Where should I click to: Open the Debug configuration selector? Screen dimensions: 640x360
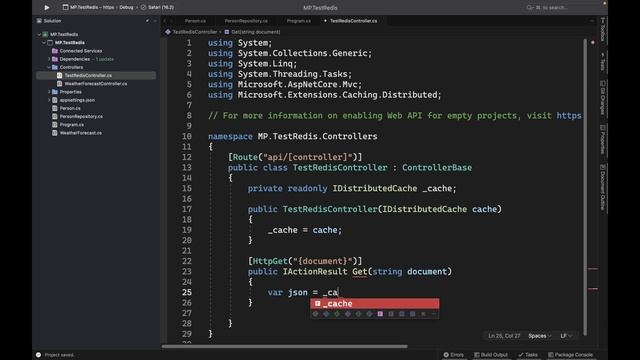pos(126,7)
